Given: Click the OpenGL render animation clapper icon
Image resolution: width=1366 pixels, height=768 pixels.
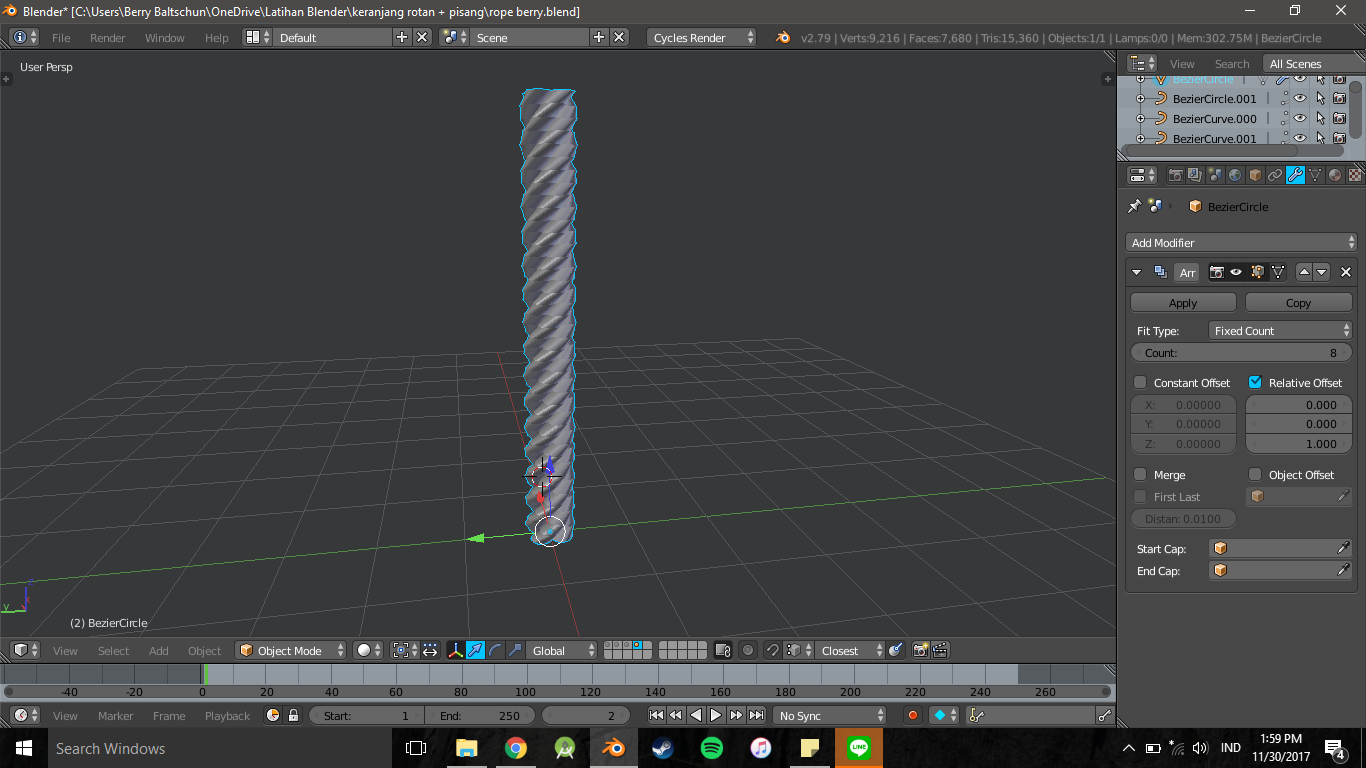Looking at the screenshot, I should coord(940,650).
